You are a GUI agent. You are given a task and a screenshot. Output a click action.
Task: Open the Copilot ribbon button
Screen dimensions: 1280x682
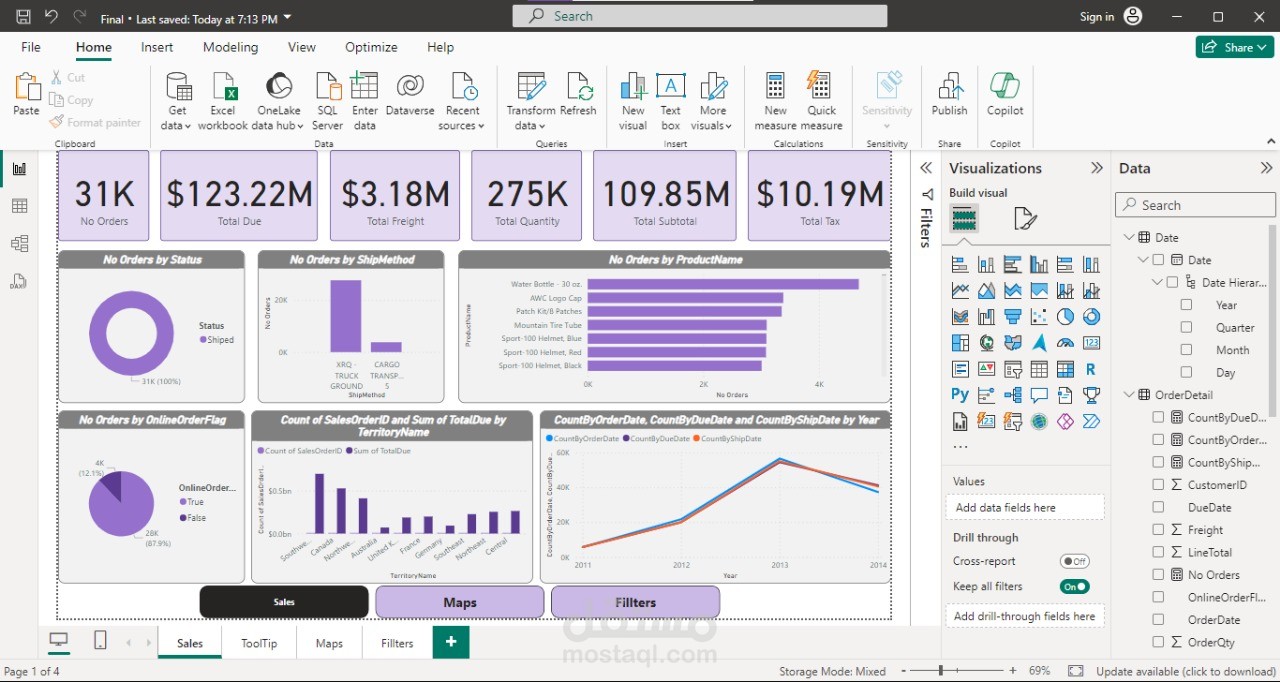click(x=1005, y=95)
